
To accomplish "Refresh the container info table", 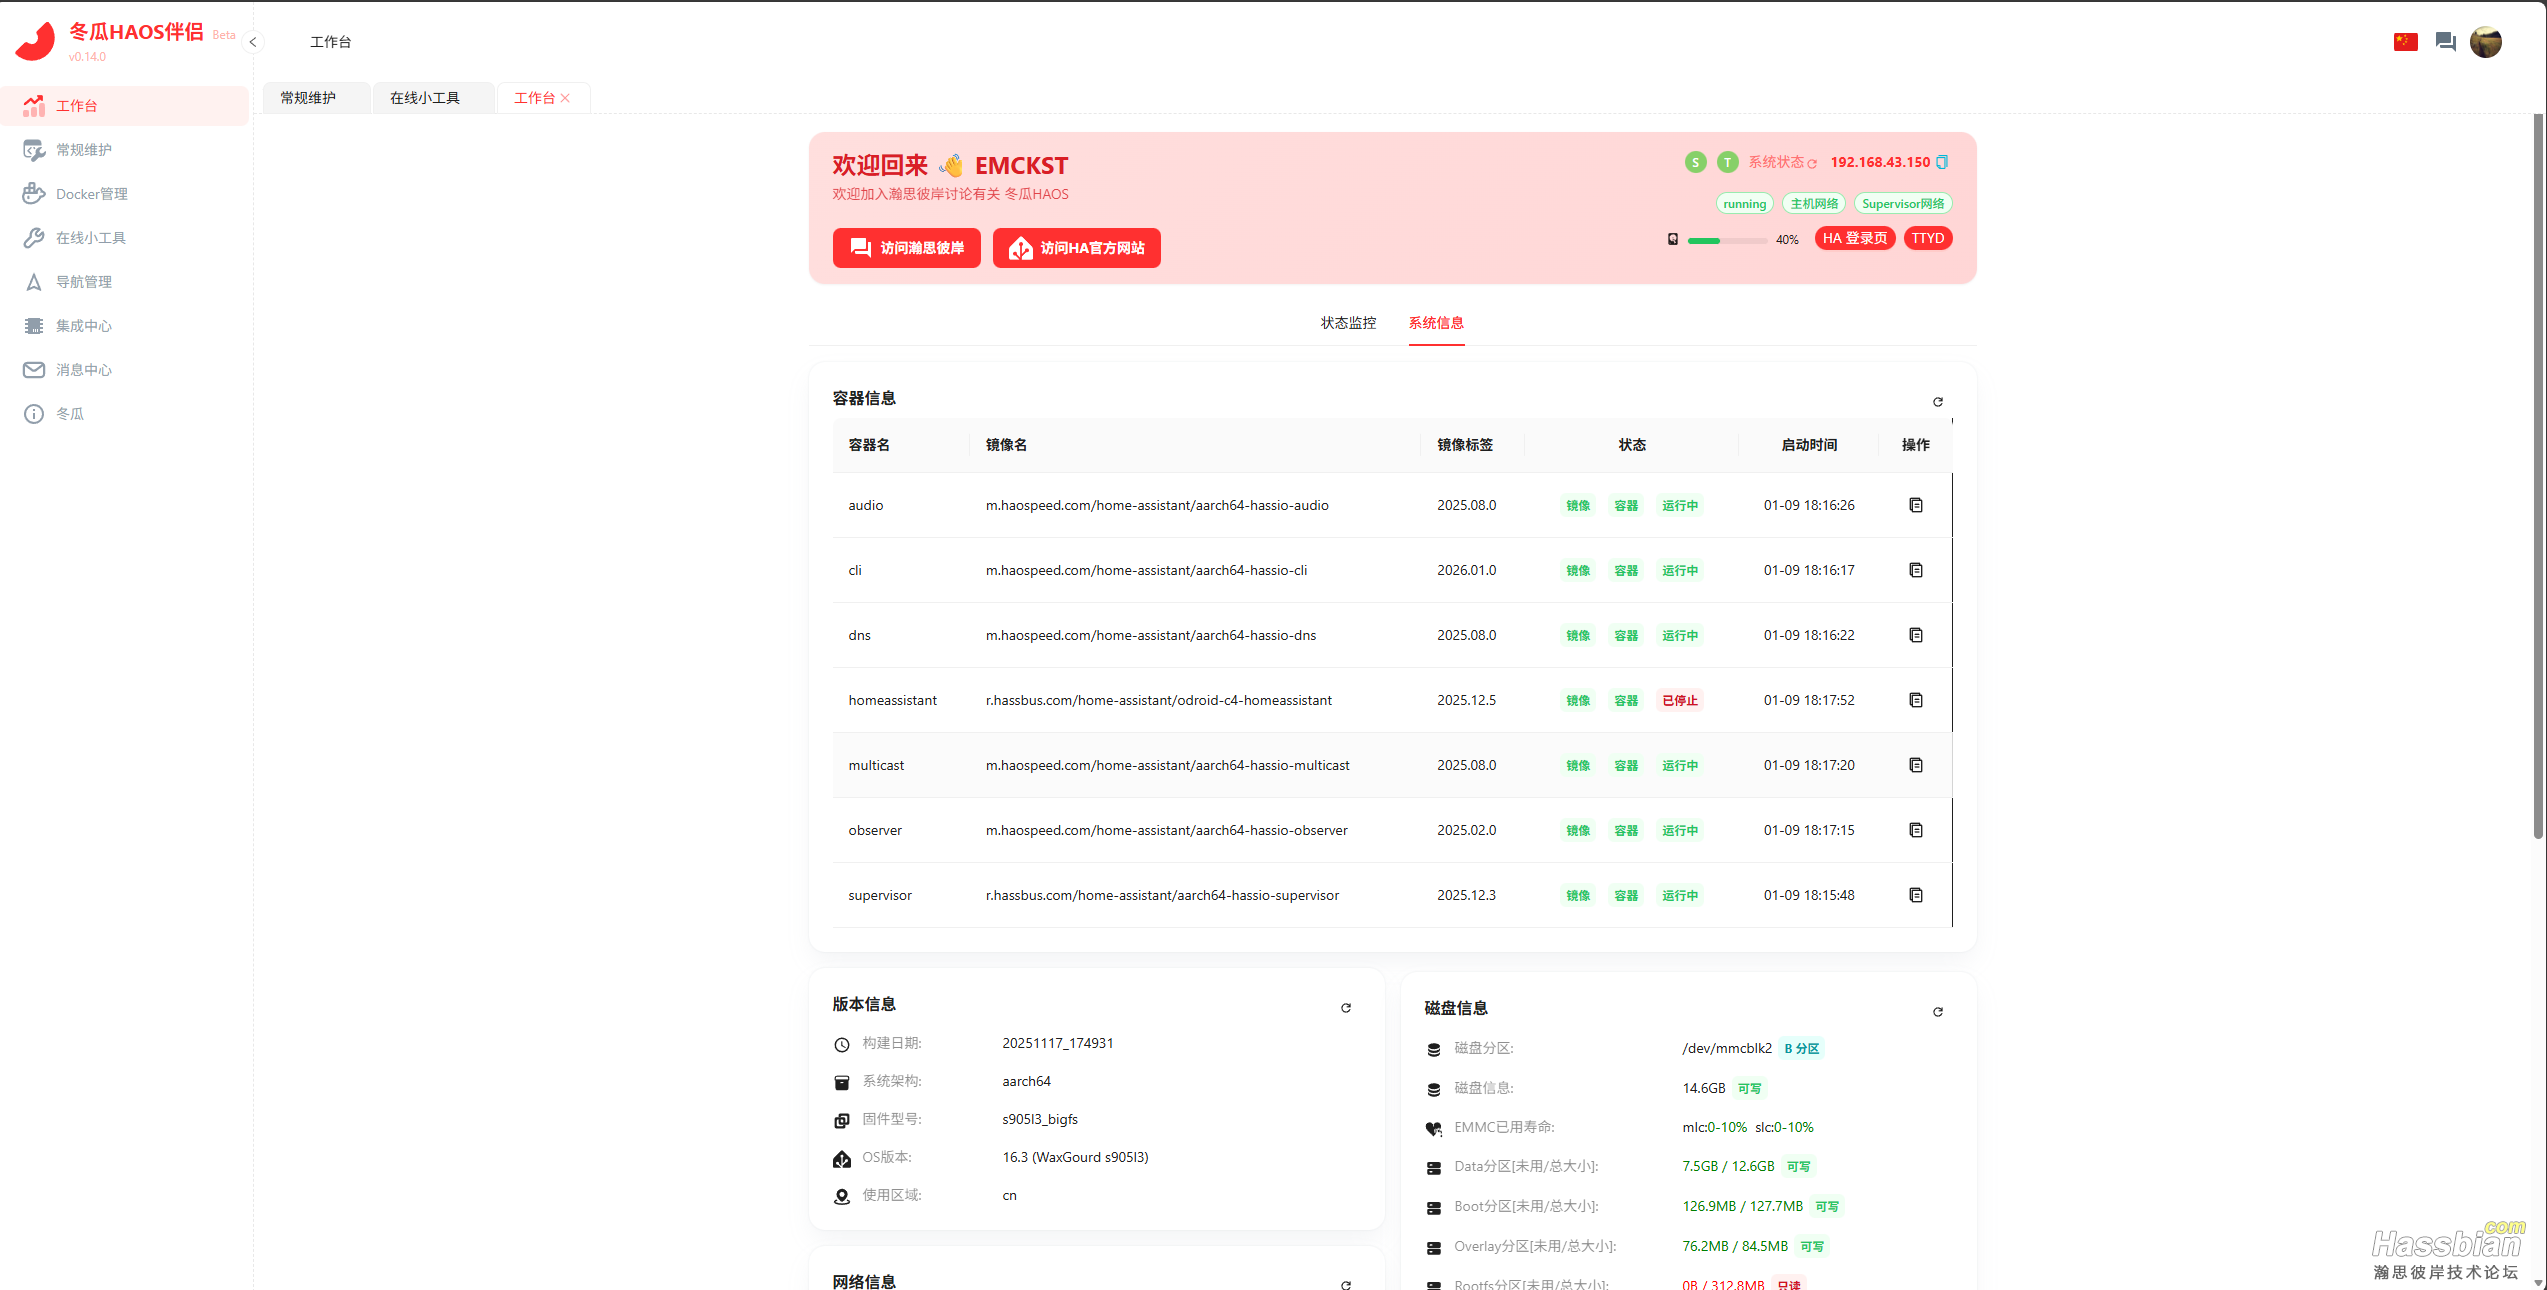I will 1937,402.
